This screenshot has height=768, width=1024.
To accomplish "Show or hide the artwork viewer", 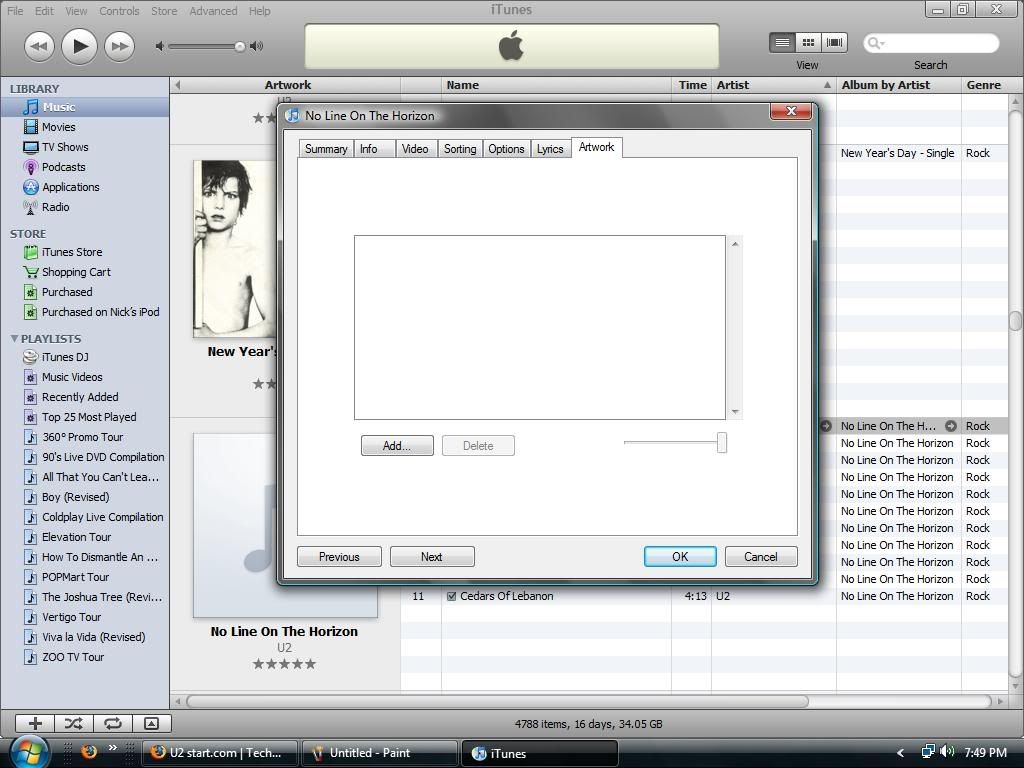I will tap(152, 723).
